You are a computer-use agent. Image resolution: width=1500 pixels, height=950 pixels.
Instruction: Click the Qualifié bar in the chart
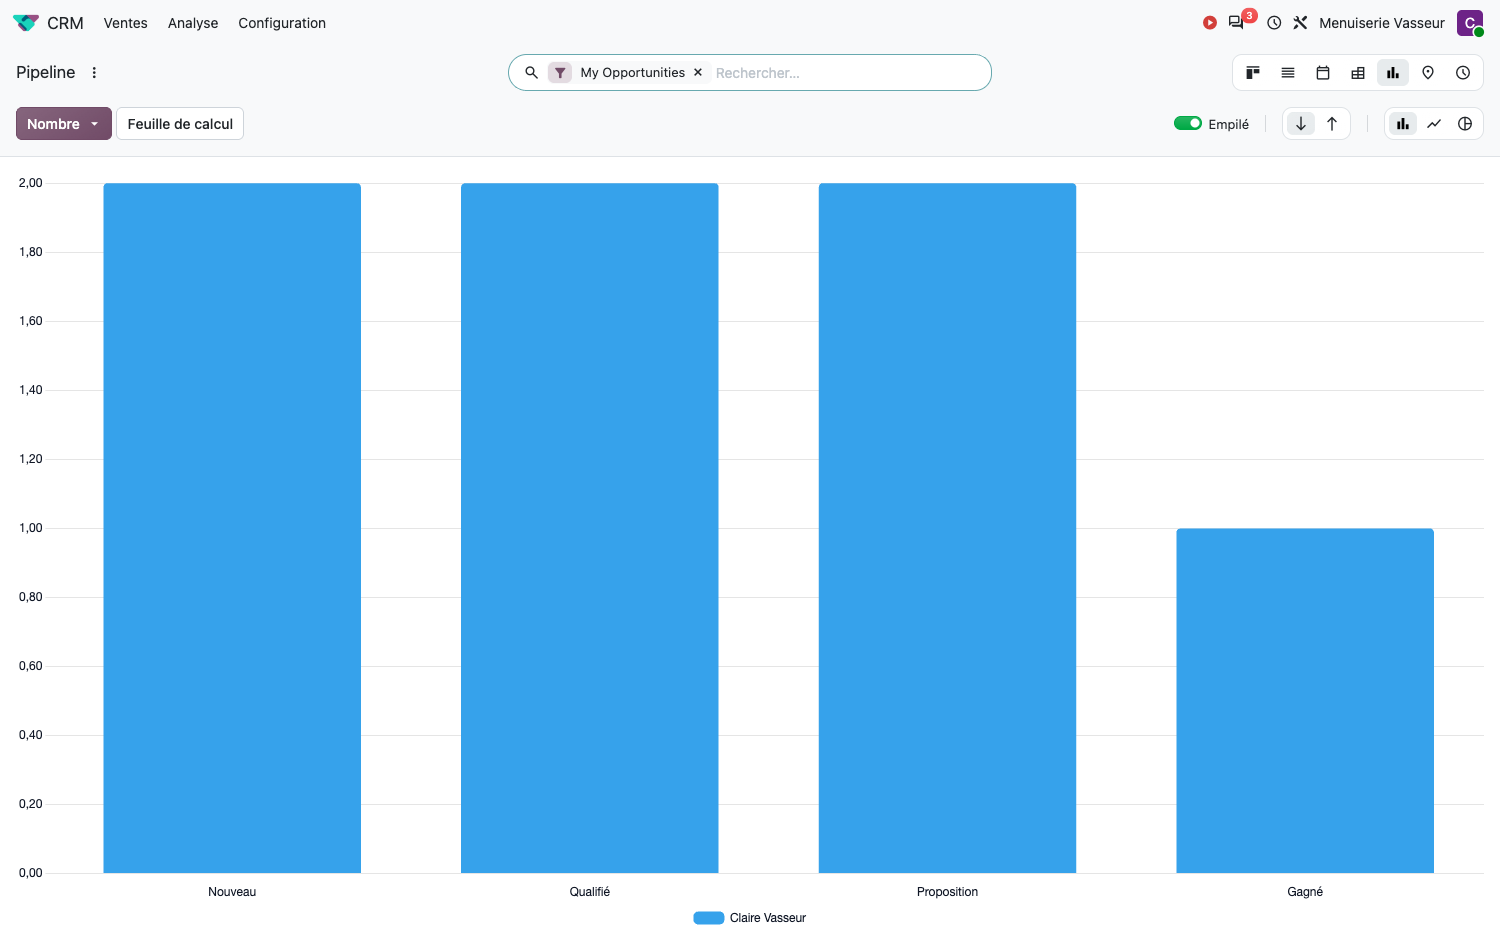590,528
